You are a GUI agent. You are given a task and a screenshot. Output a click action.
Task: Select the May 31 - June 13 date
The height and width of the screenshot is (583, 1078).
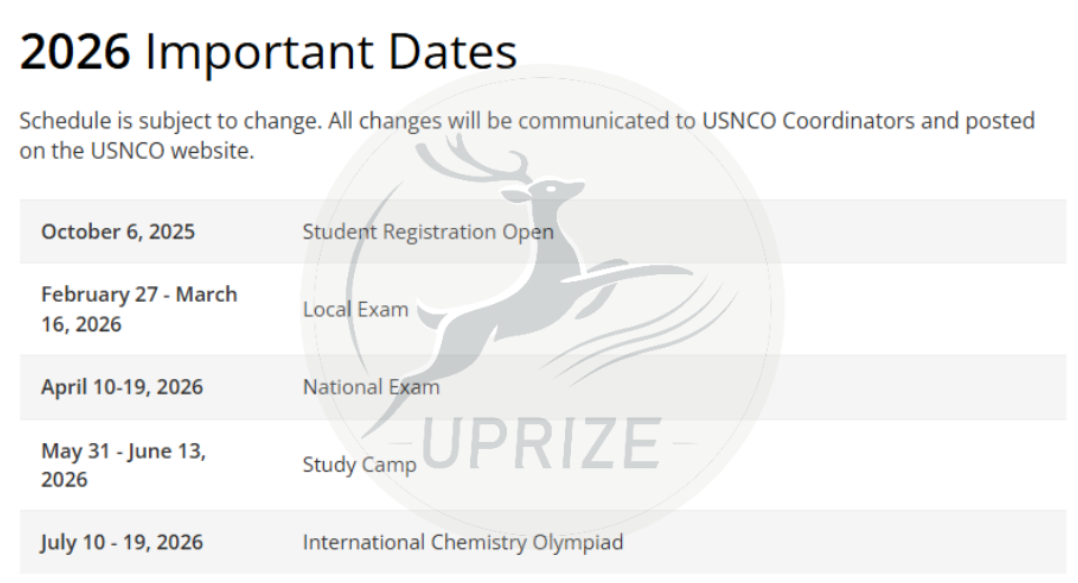pos(123,465)
